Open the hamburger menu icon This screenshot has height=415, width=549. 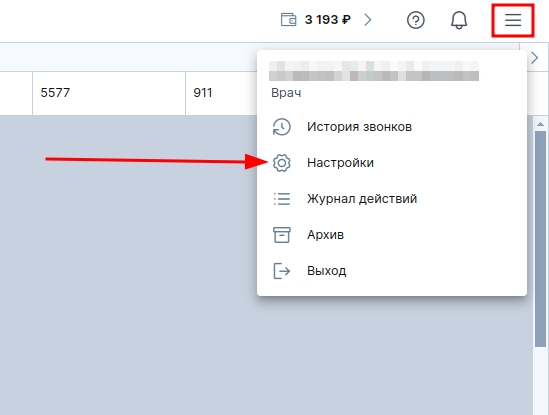[x=513, y=20]
